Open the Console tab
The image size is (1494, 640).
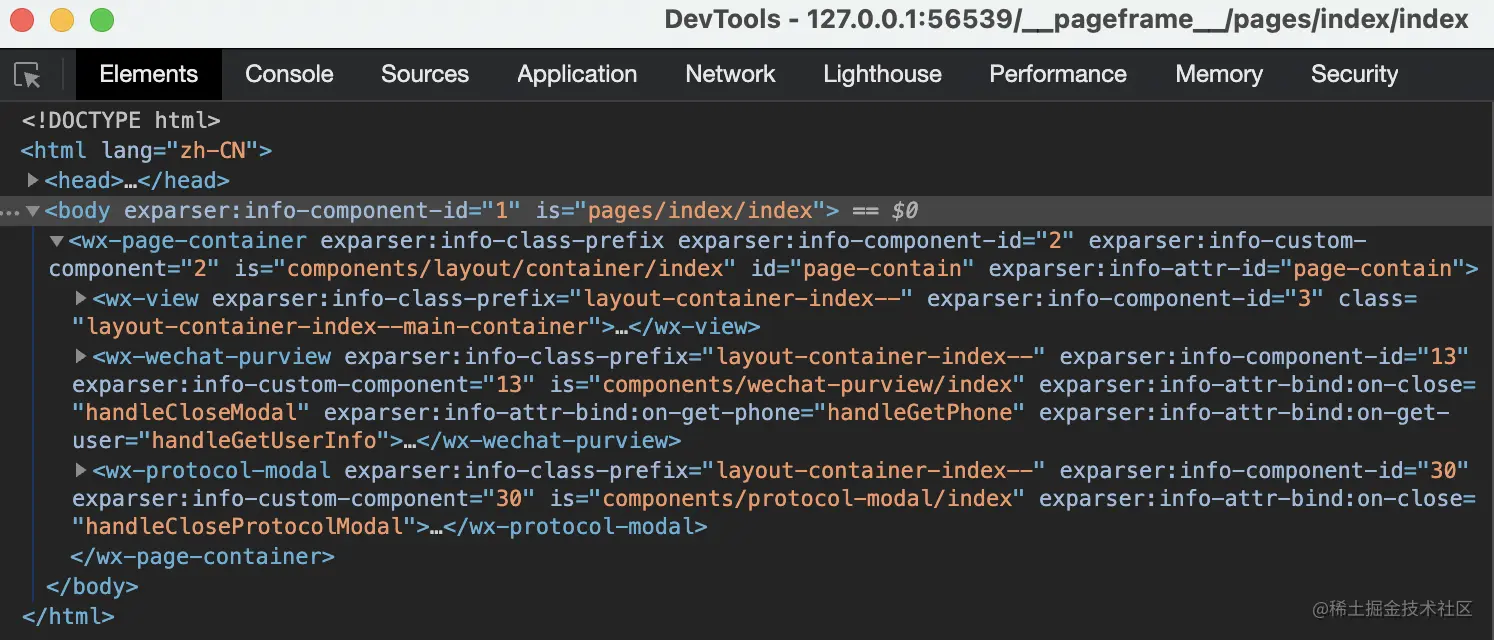[289, 74]
